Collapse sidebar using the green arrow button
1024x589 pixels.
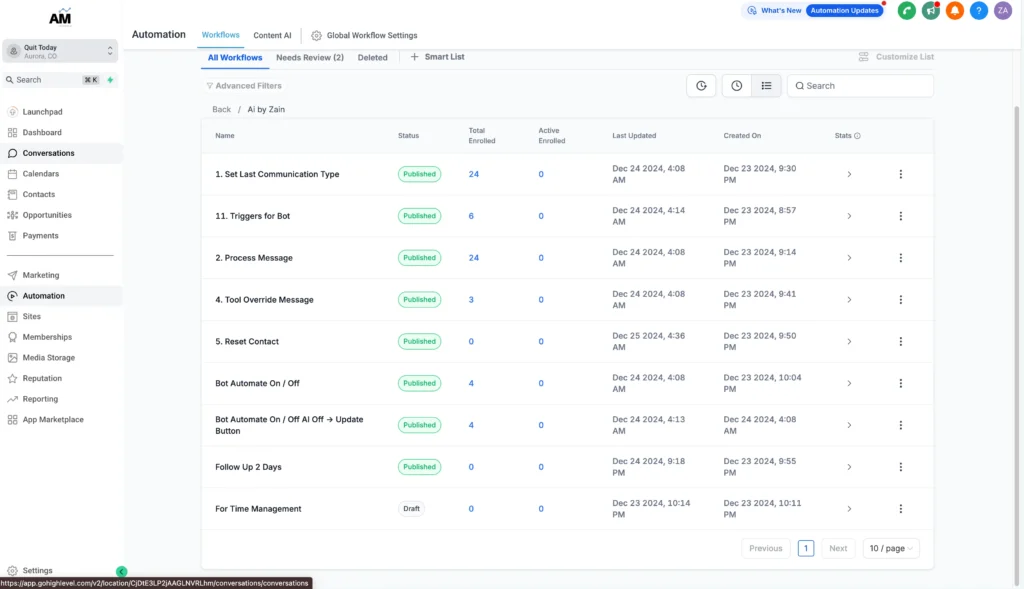[x=122, y=572]
